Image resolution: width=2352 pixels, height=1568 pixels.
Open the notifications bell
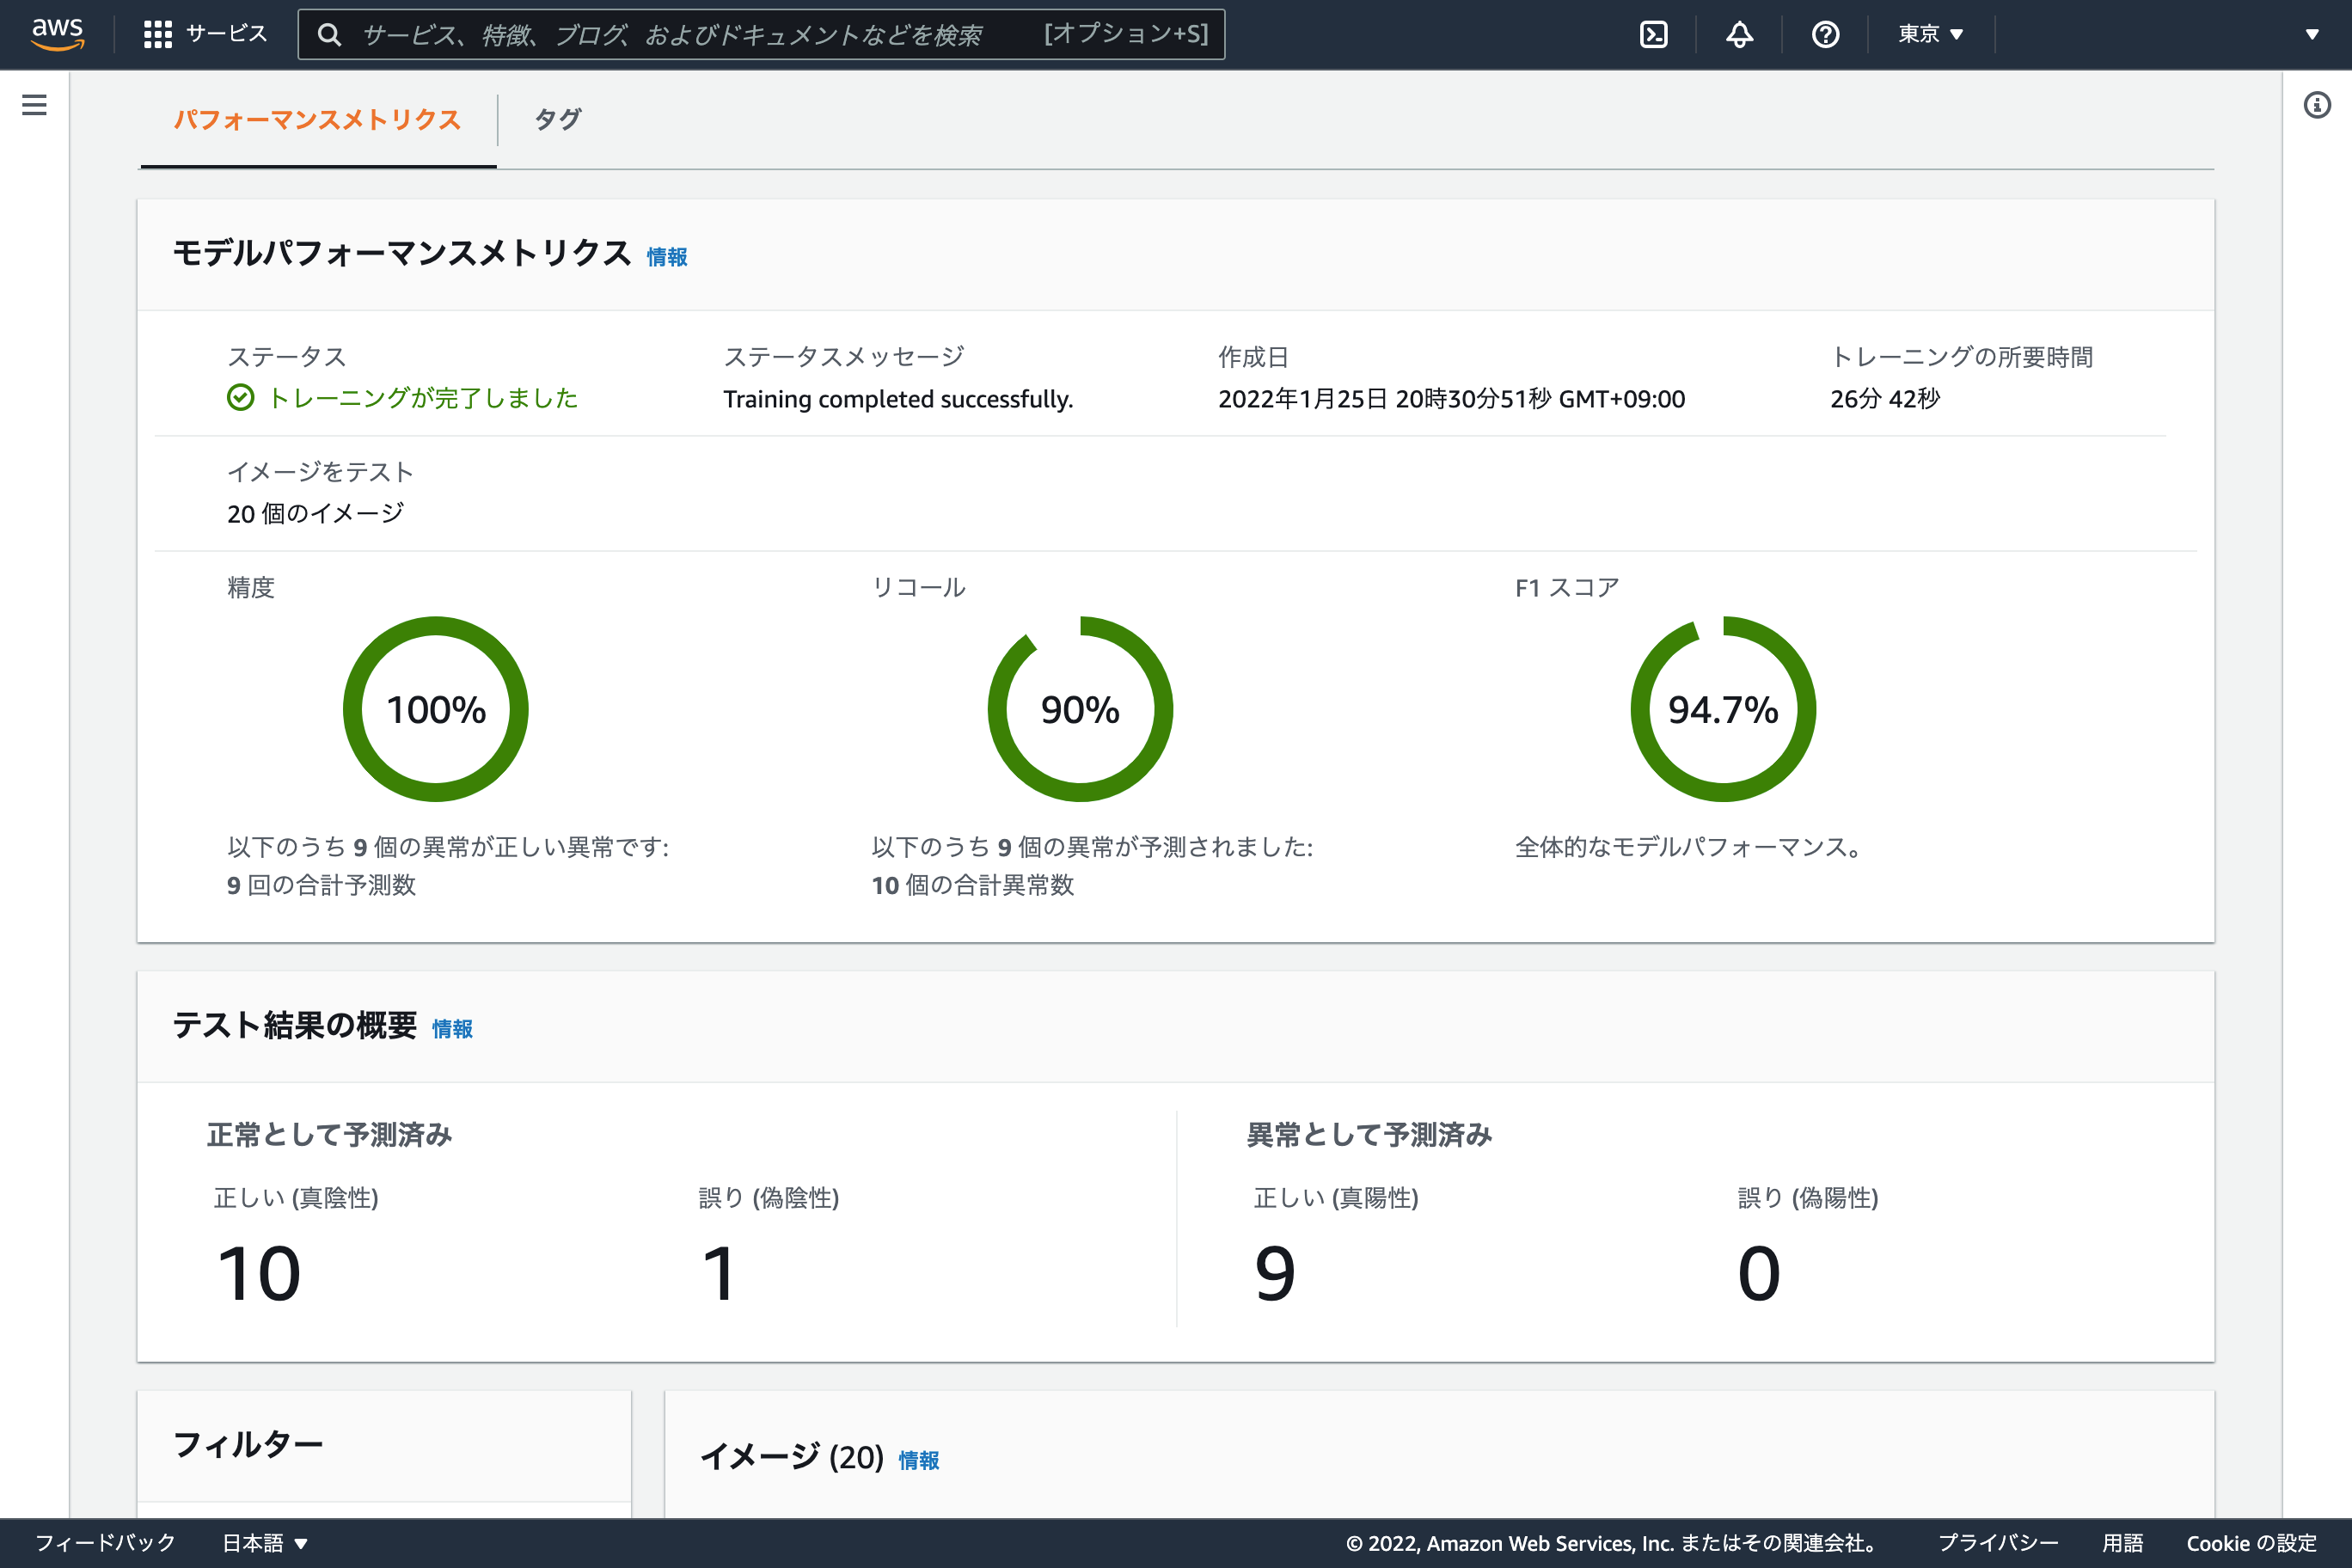click(1739, 33)
